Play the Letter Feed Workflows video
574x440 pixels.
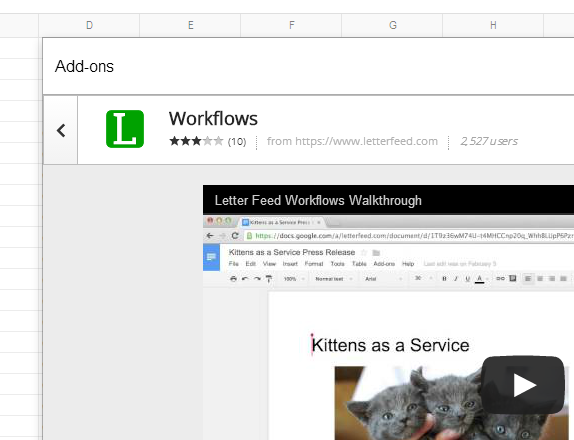[523, 385]
